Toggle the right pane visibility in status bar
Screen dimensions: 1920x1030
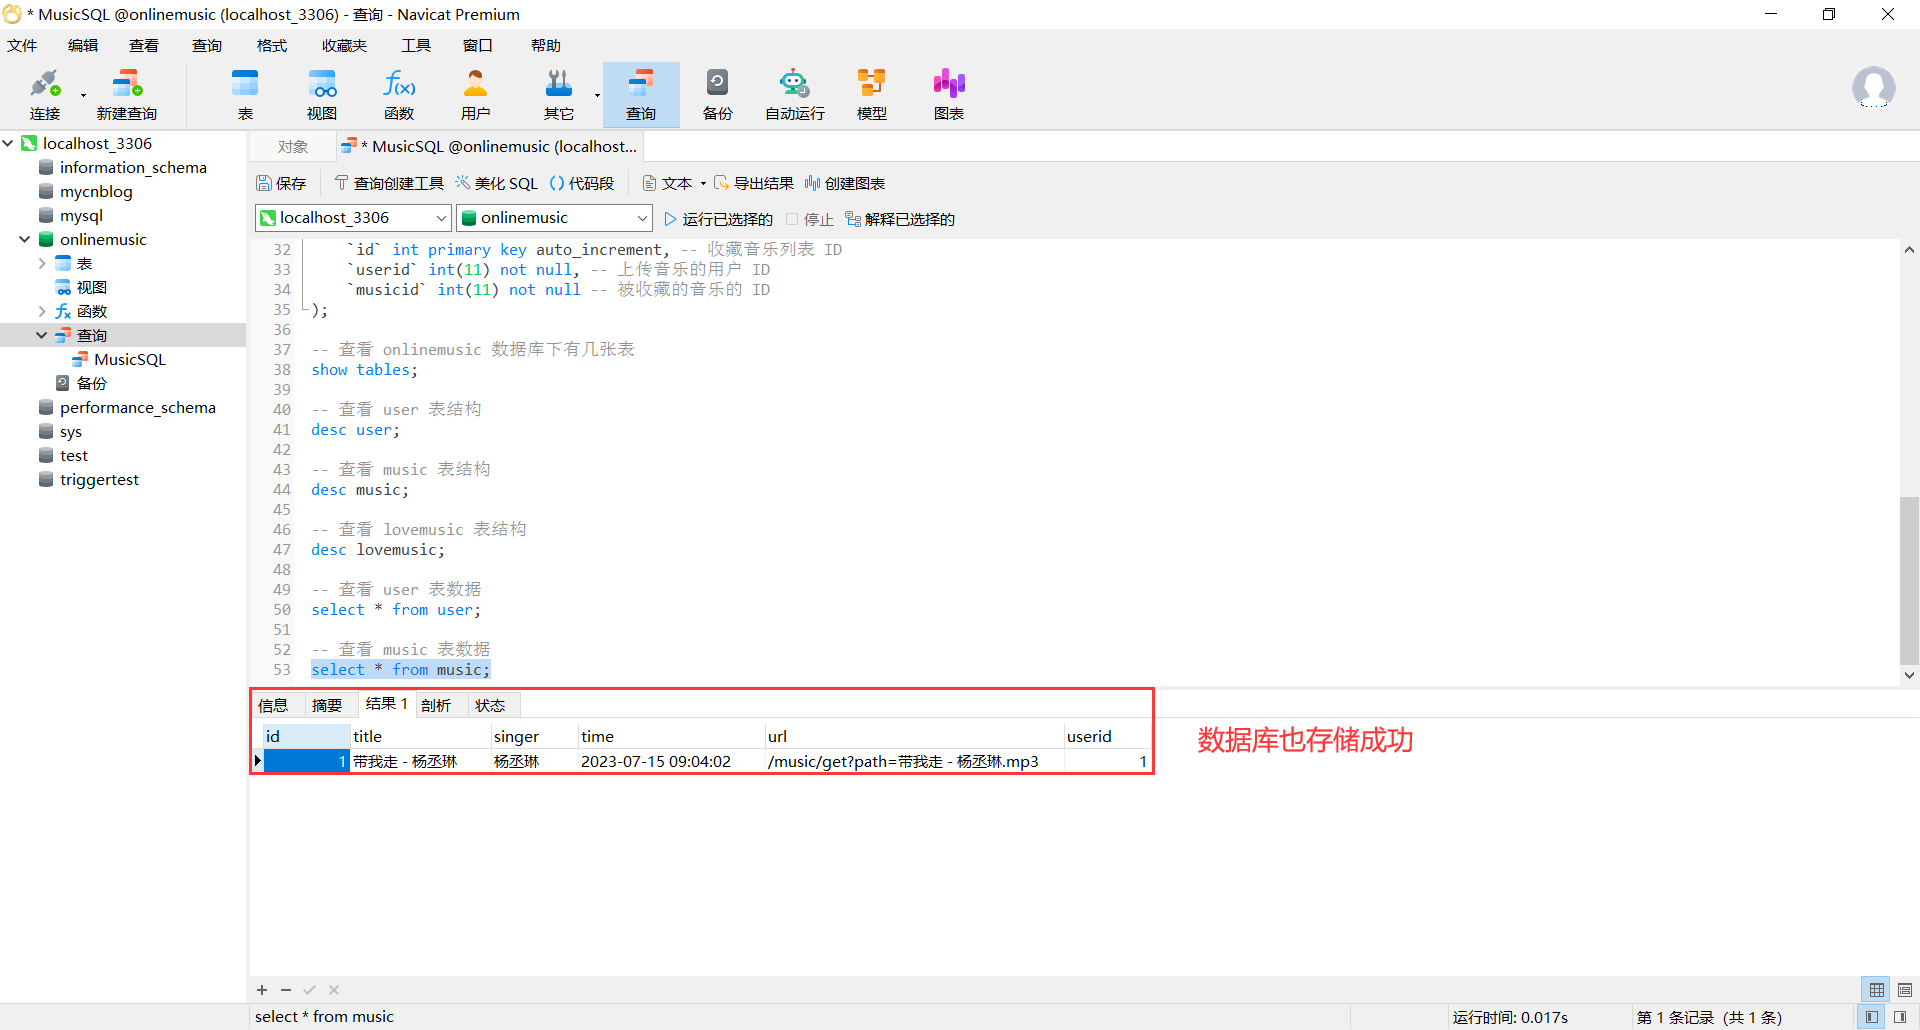click(1900, 1017)
